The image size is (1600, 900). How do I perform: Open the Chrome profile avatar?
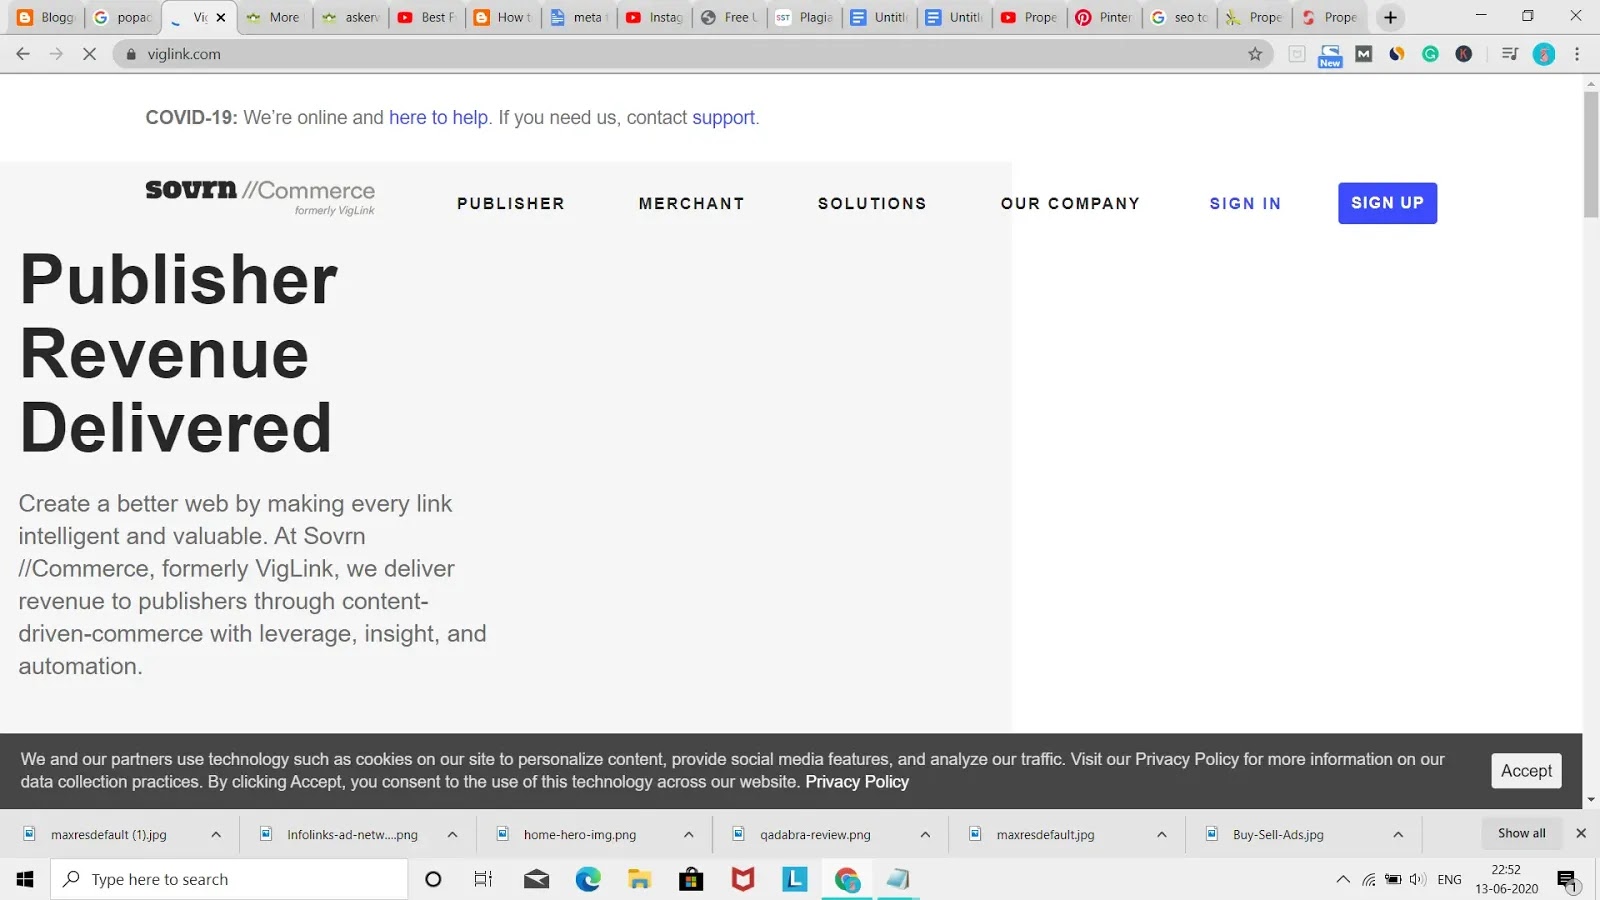(x=1544, y=54)
